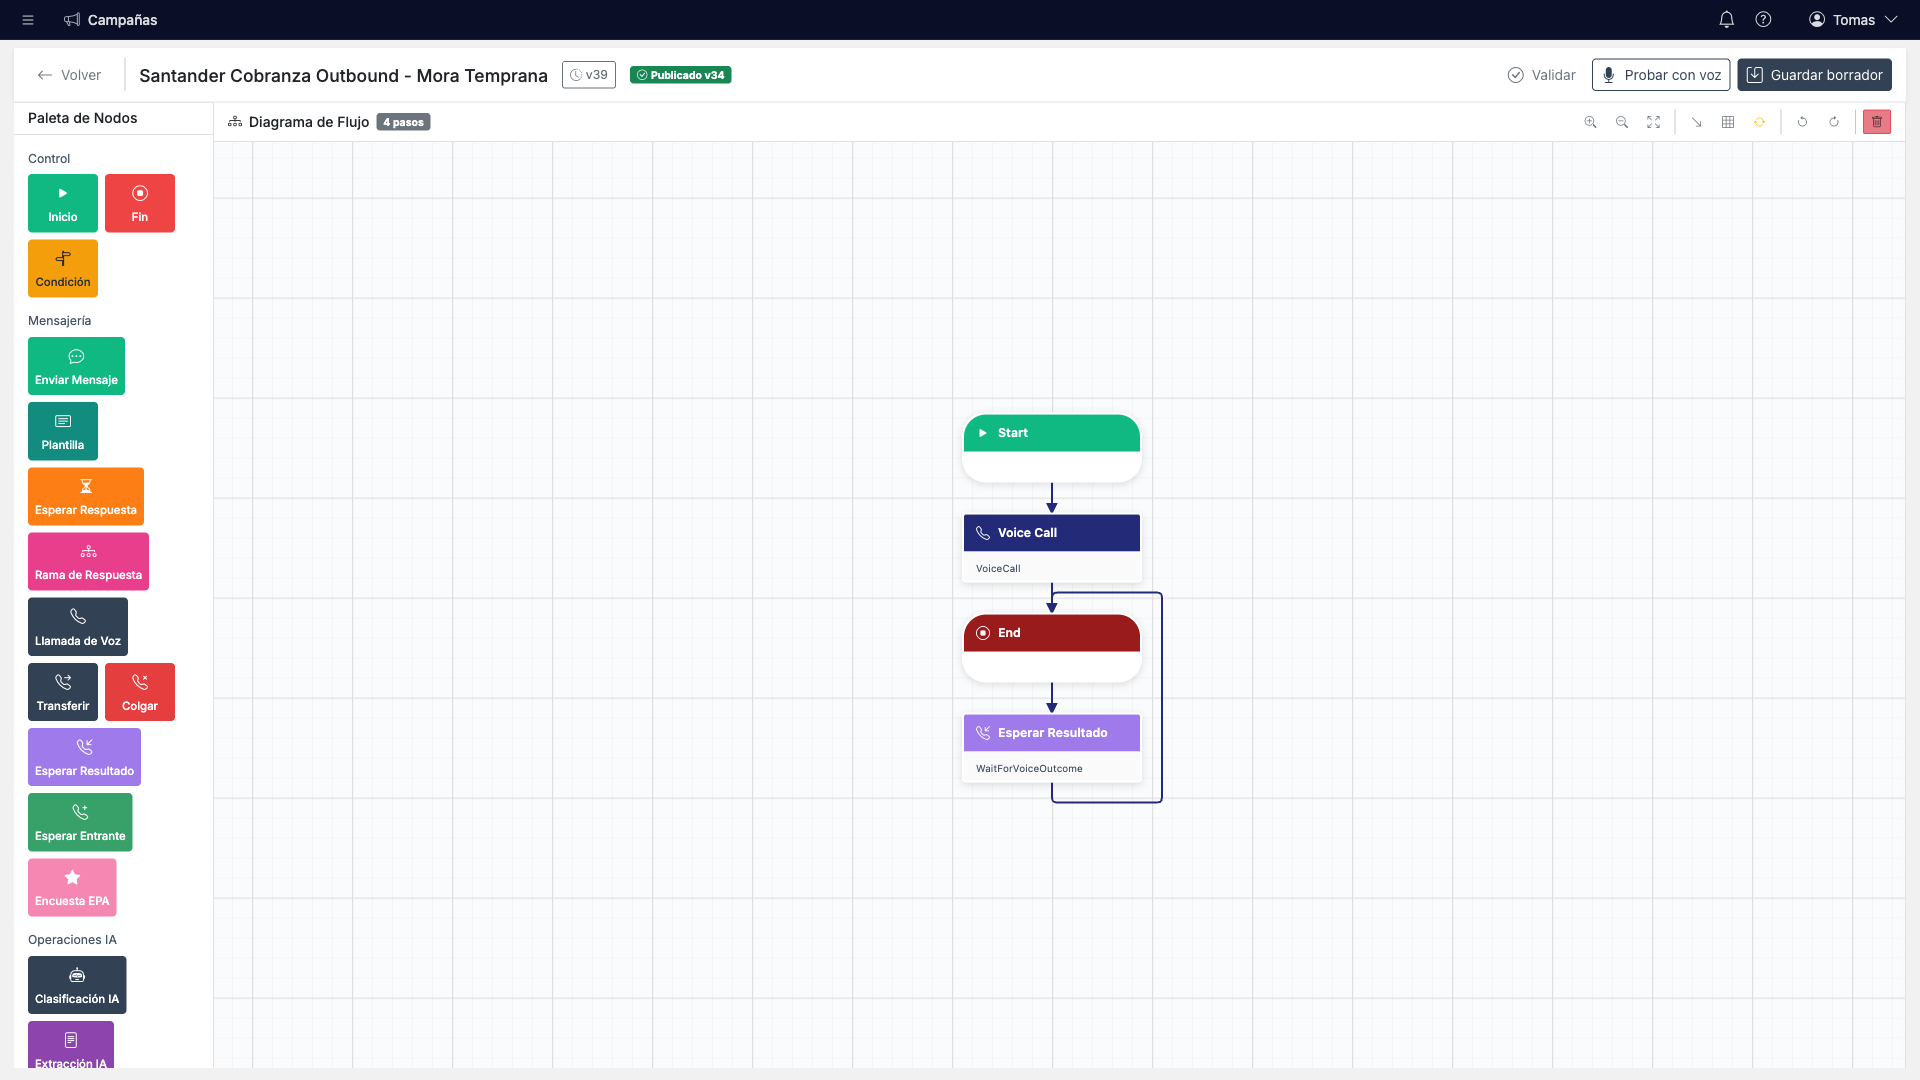Choose the Llamada de Voz palette node
Screen dimensions: 1920x1080
tap(78, 627)
